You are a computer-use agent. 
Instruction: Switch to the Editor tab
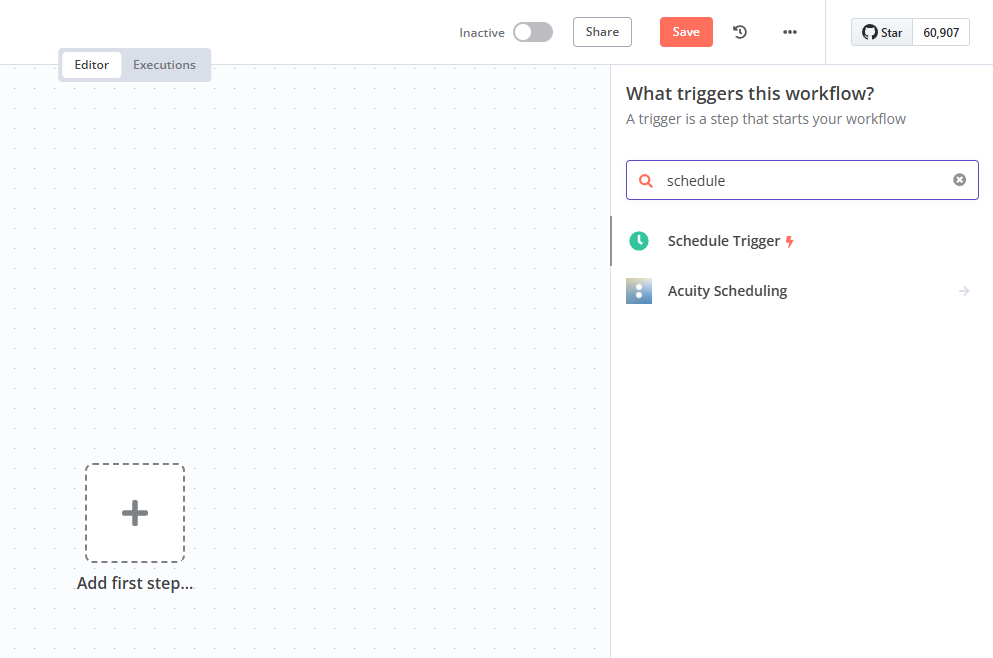coord(91,64)
